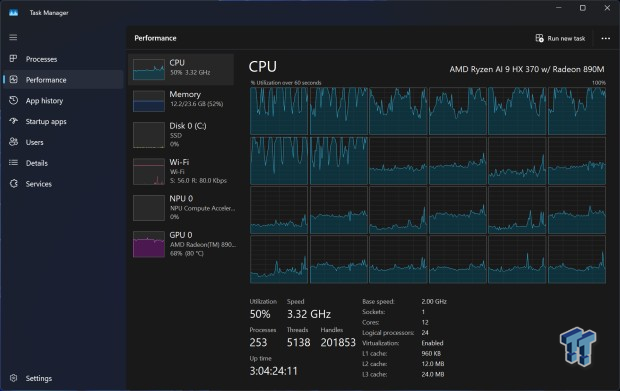This screenshot has width=620, height=391.
Task: Click the L1 cache 960 KB value
Action: coord(431,353)
